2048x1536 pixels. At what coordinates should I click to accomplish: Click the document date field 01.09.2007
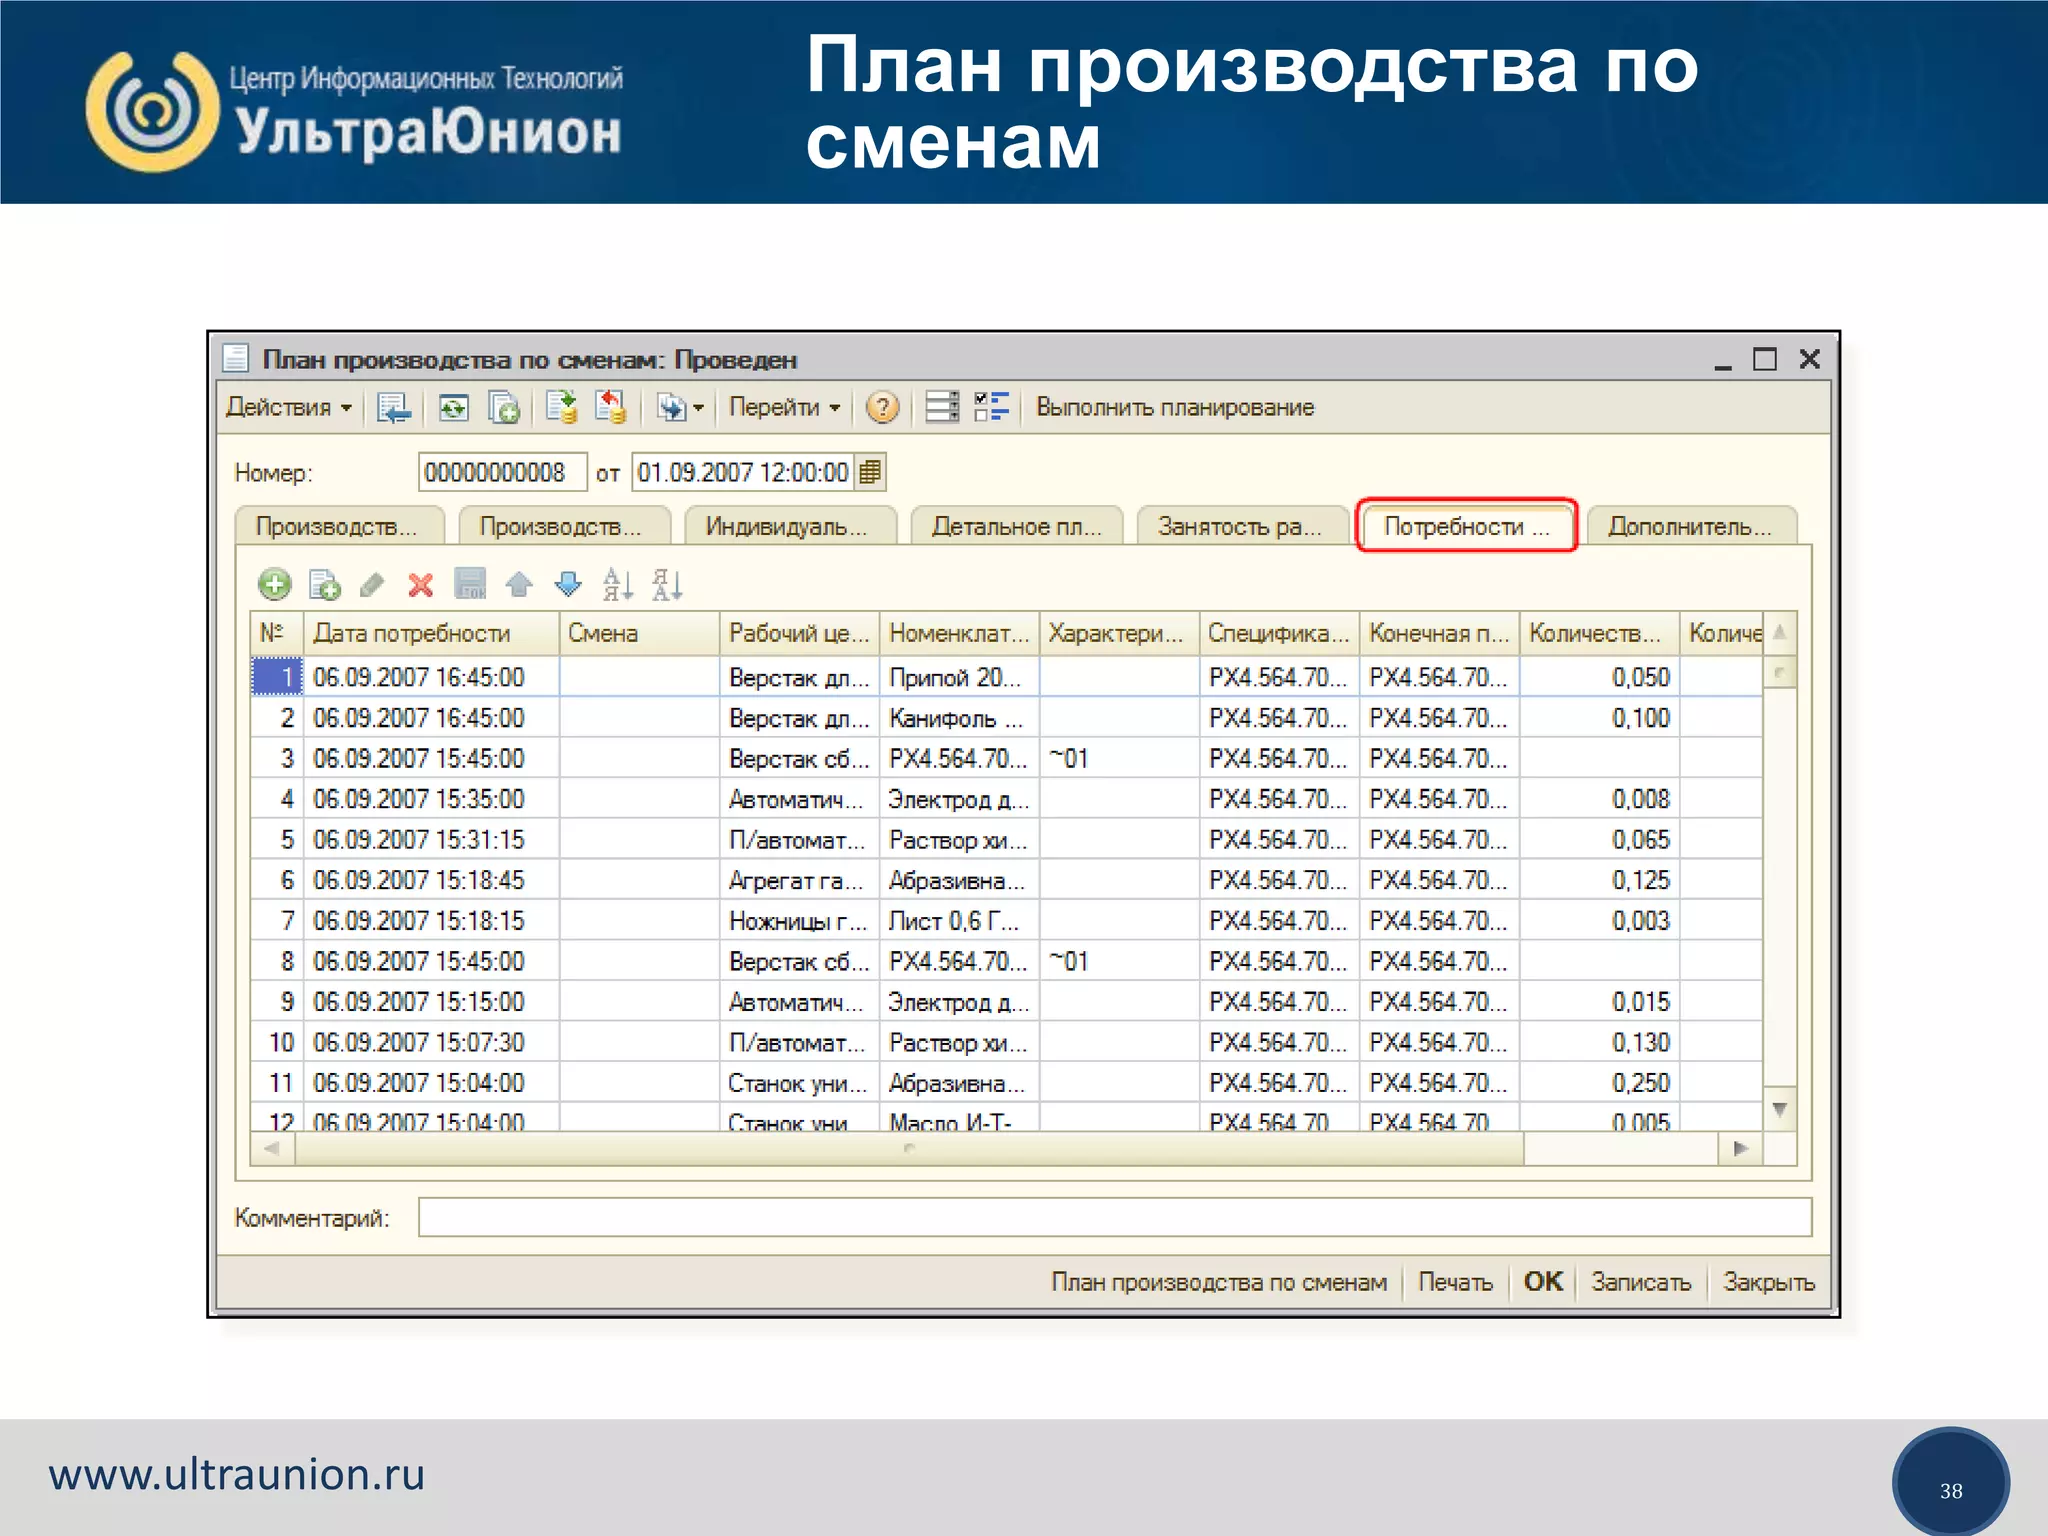[744, 472]
